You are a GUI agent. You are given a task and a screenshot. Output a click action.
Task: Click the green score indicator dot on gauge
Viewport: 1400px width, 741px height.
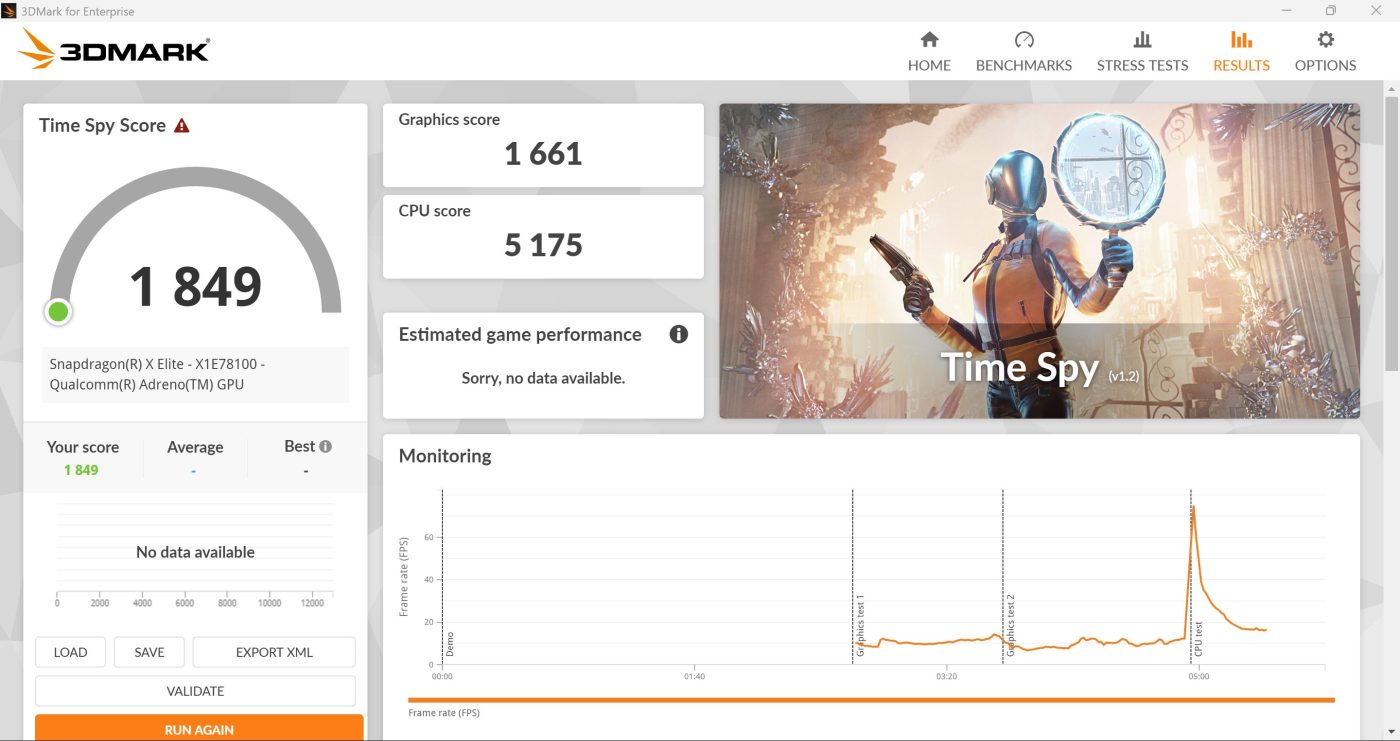(x=58, y=312)
